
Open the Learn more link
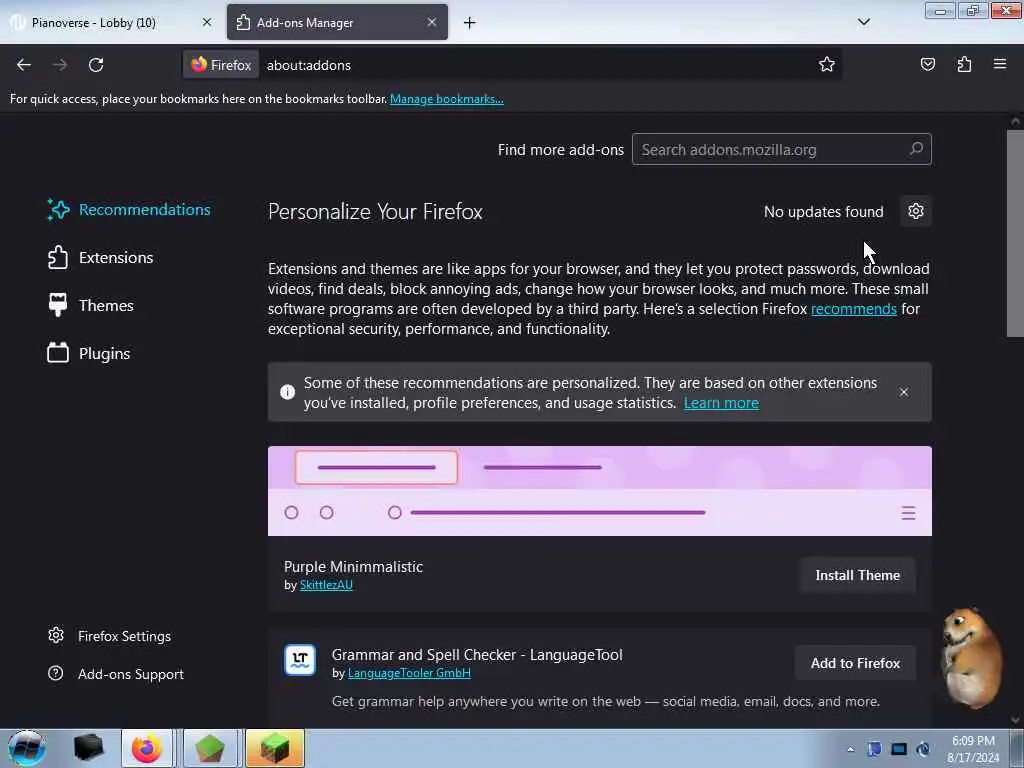[721, 403]
